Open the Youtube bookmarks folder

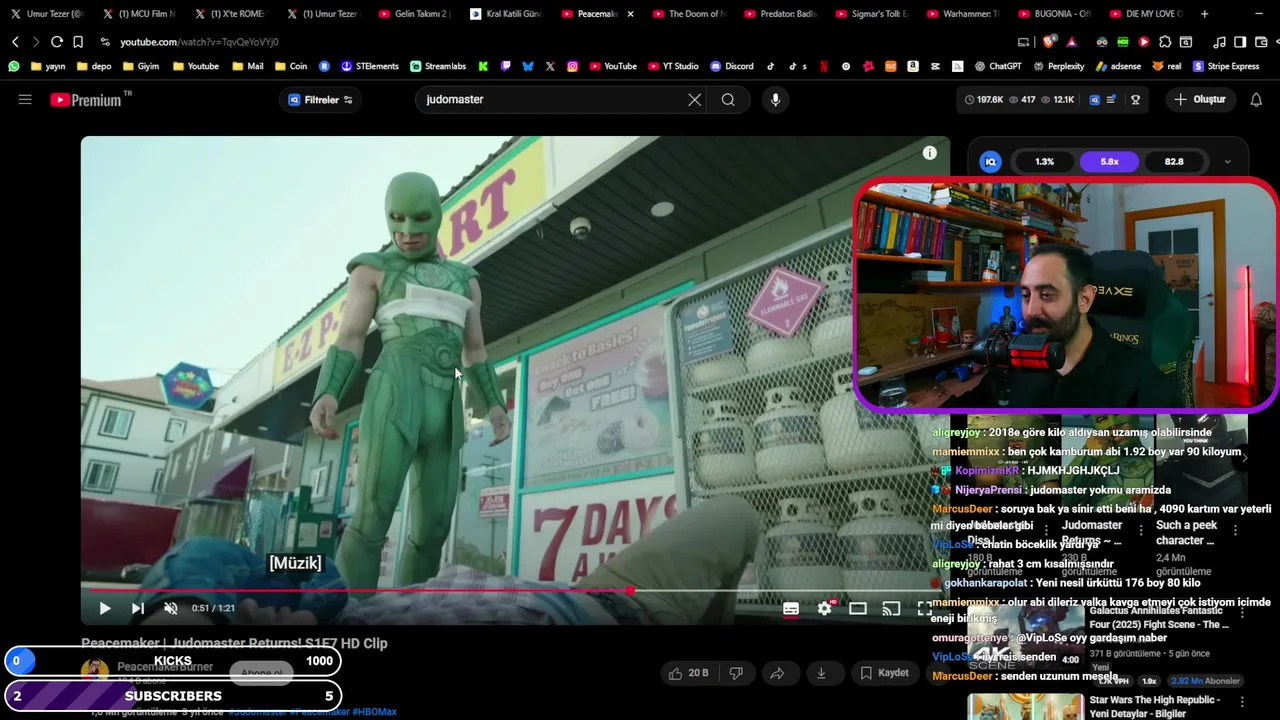pyautogui.click(x=195, y=66)
